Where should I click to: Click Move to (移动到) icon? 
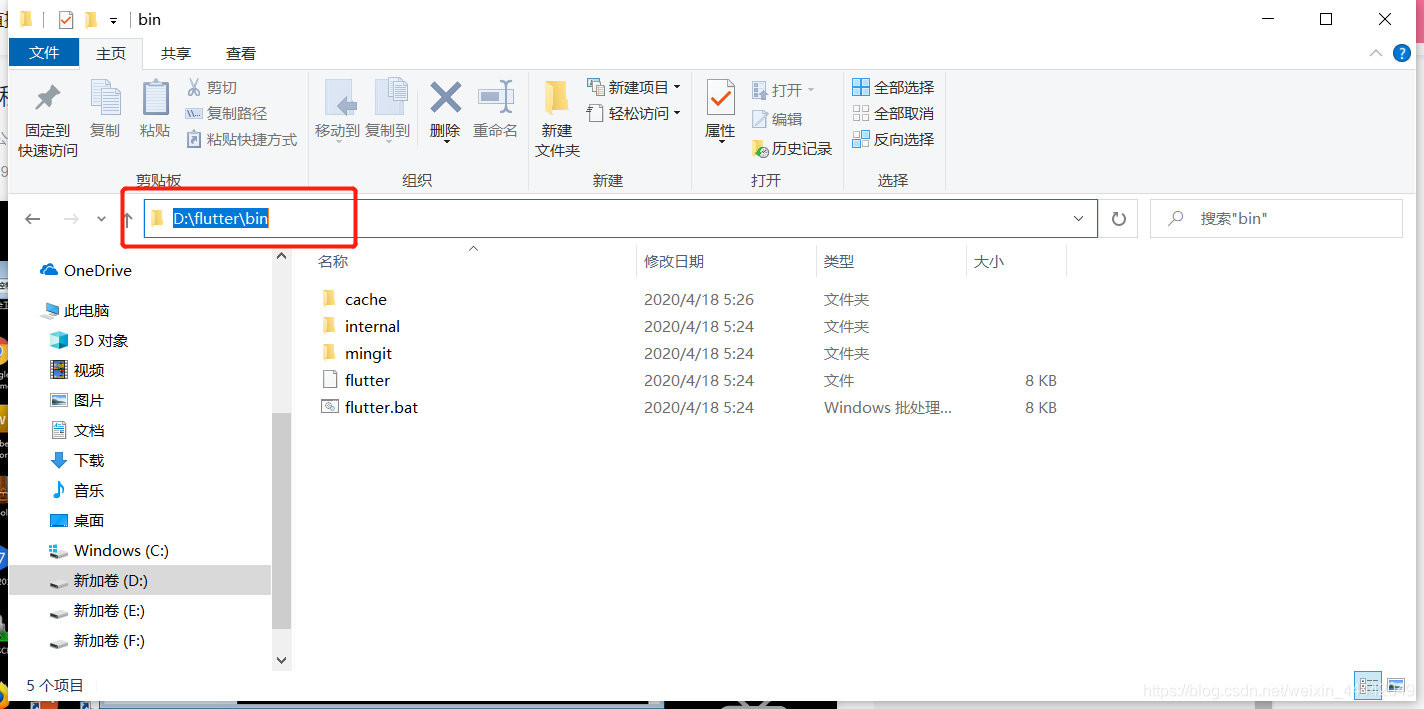(340, 98)
